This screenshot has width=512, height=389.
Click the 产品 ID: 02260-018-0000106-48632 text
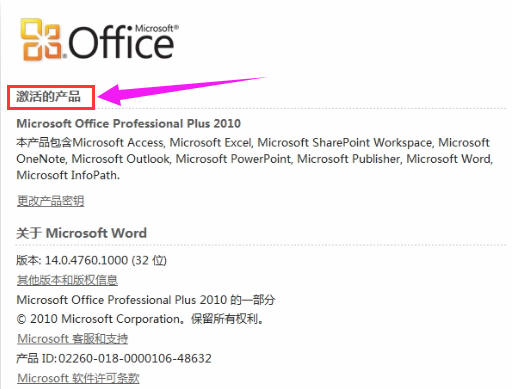pos(114,359)
